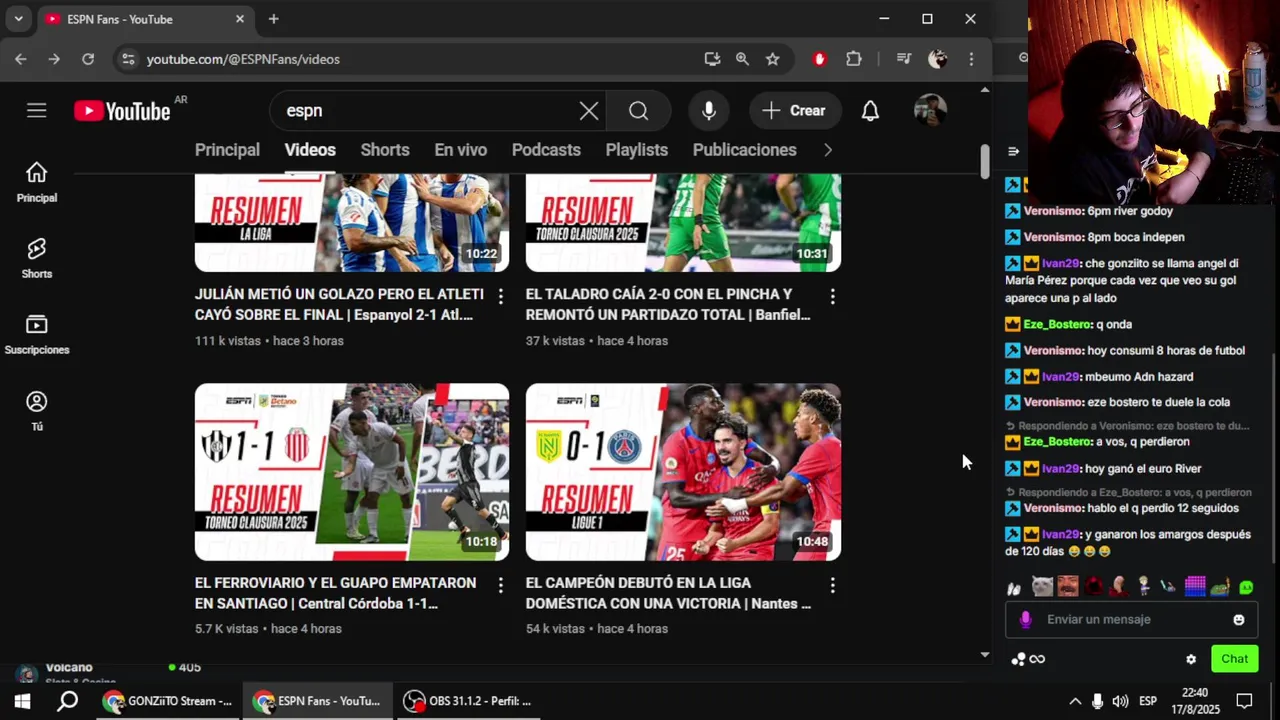Switch to OBS 31.1.2 in taskbar
Screen dimensions: 1280x720
pyautogui.click(x=468, y=701)
